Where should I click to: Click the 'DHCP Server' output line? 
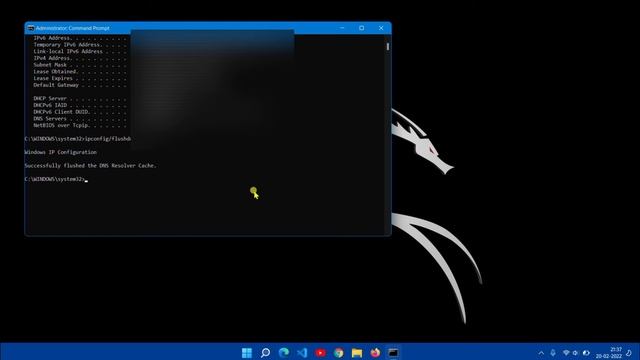80,98
